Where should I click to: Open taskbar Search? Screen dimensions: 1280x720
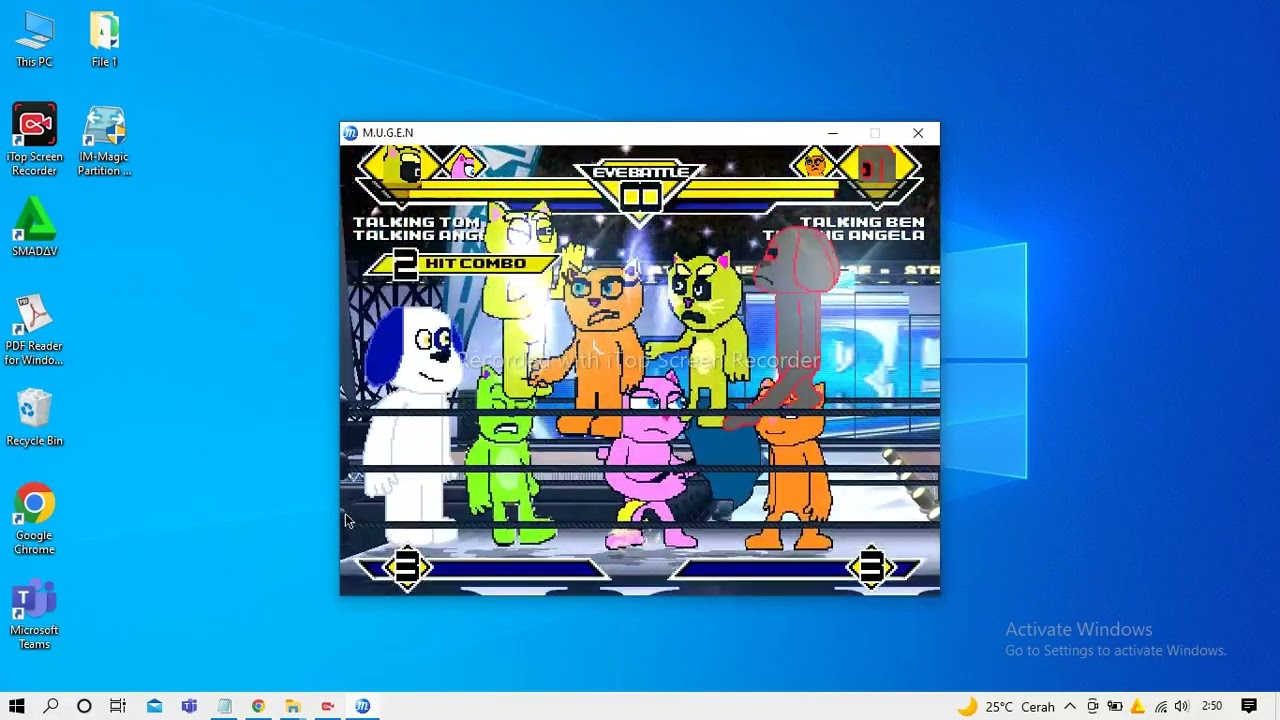51,706
